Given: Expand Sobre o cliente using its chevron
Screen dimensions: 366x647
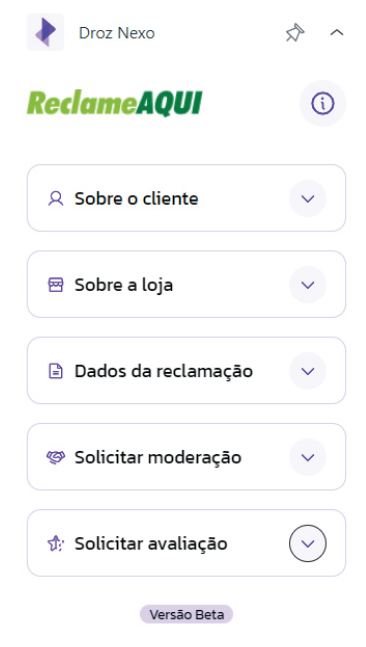Looking at the screenshot, I should click(x=308, y=198).
